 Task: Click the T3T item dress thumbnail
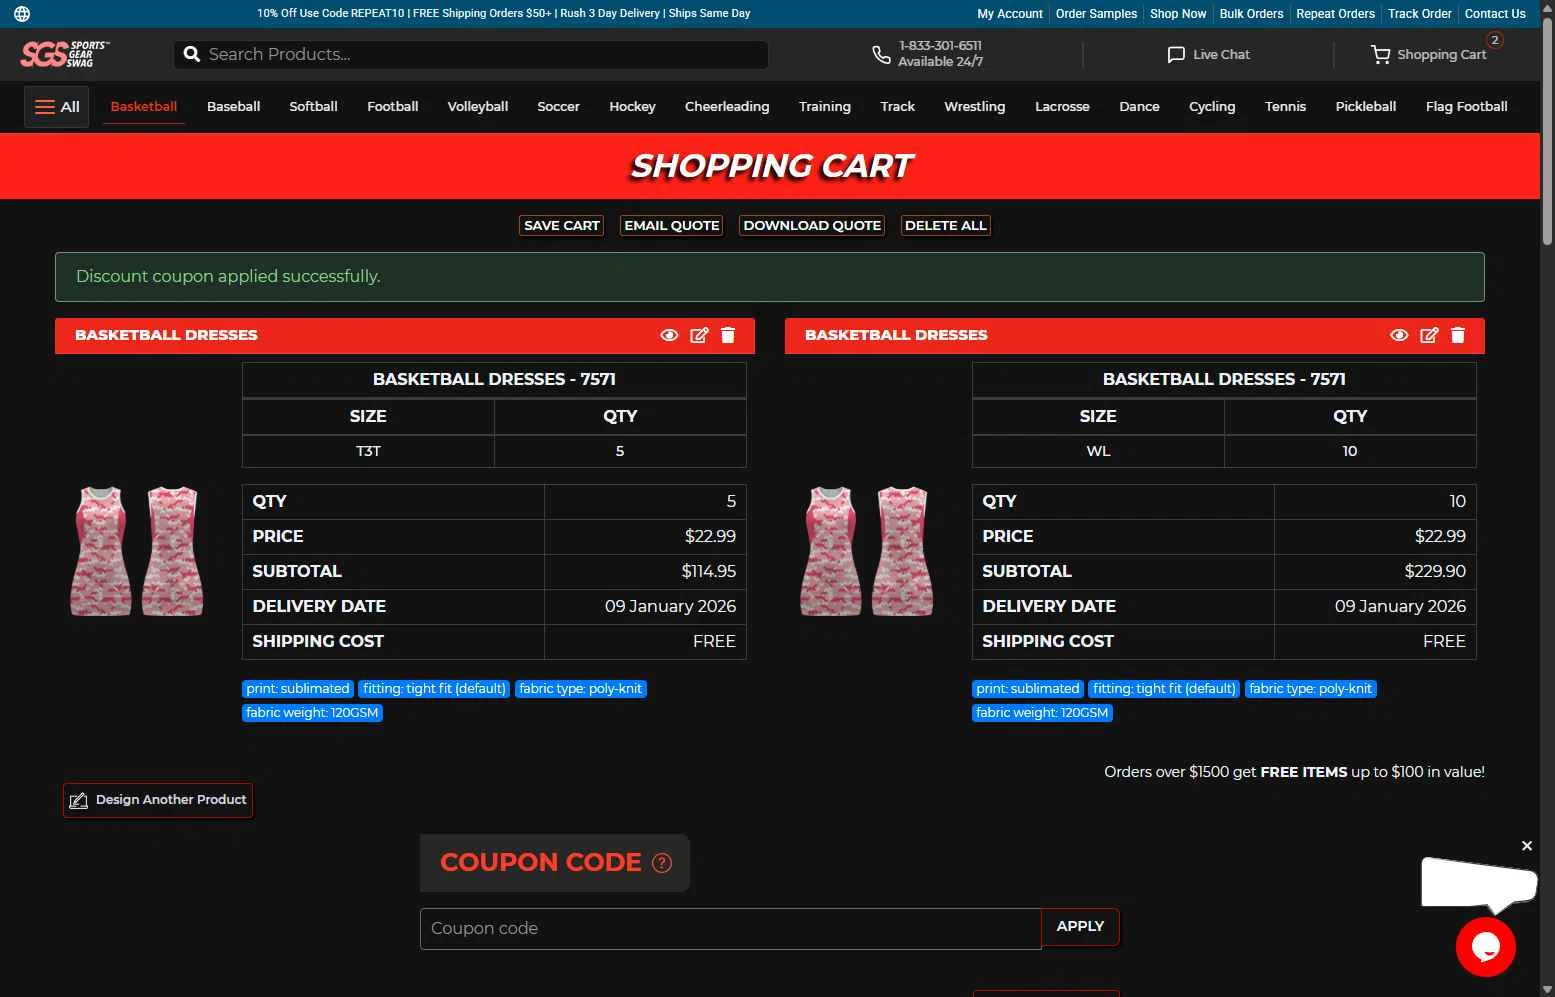137,551
